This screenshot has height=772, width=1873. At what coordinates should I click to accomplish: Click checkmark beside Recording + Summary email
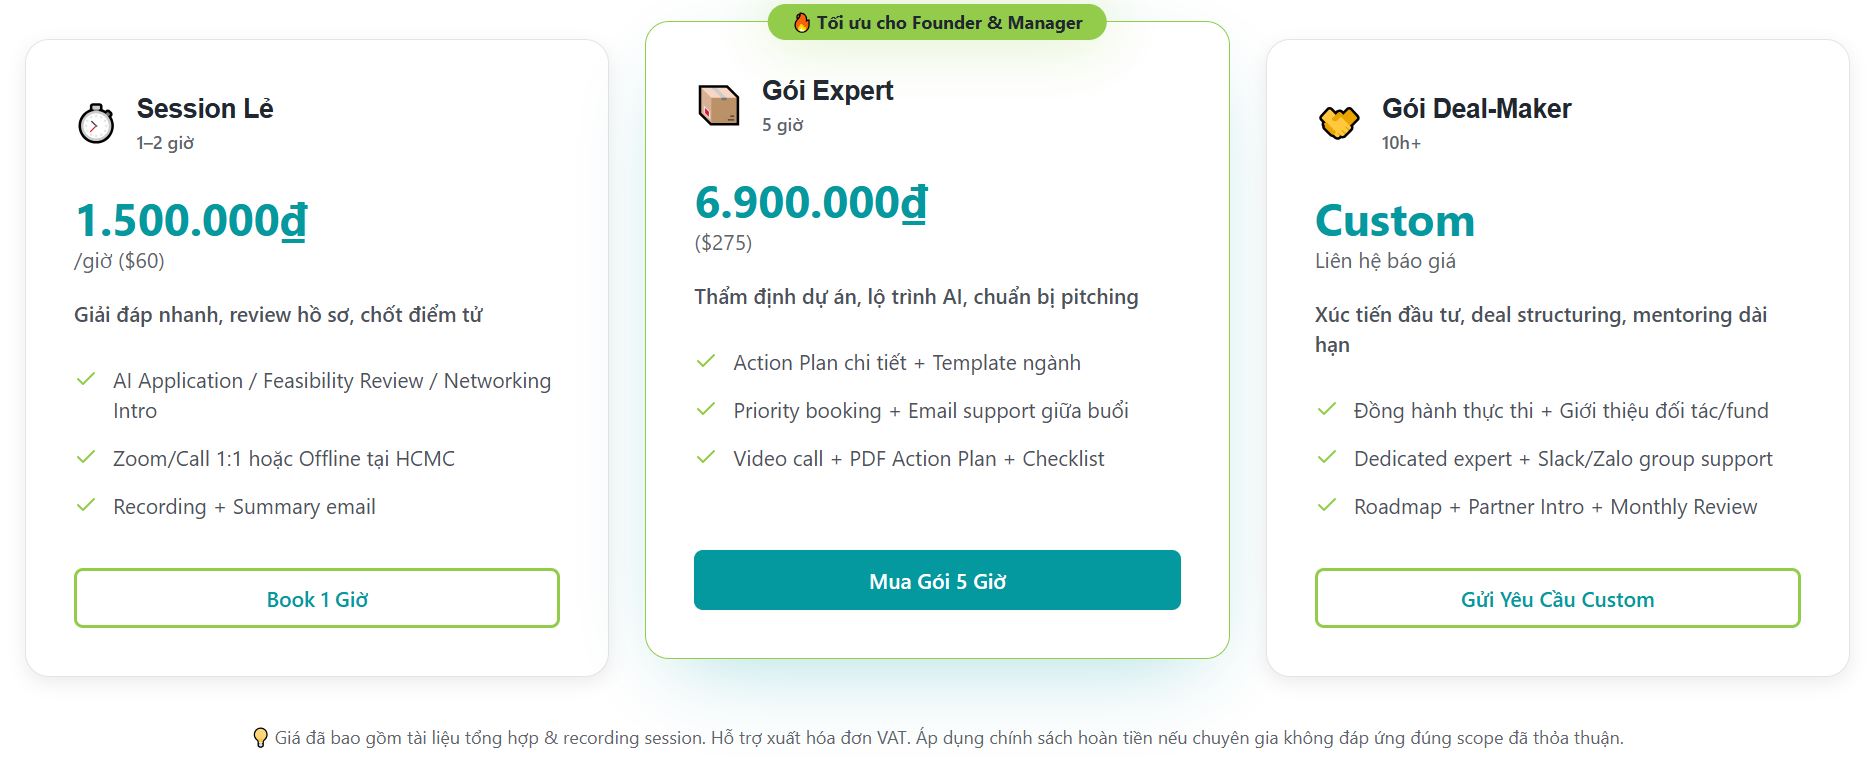pyautogui.click(x=87, y=506)
